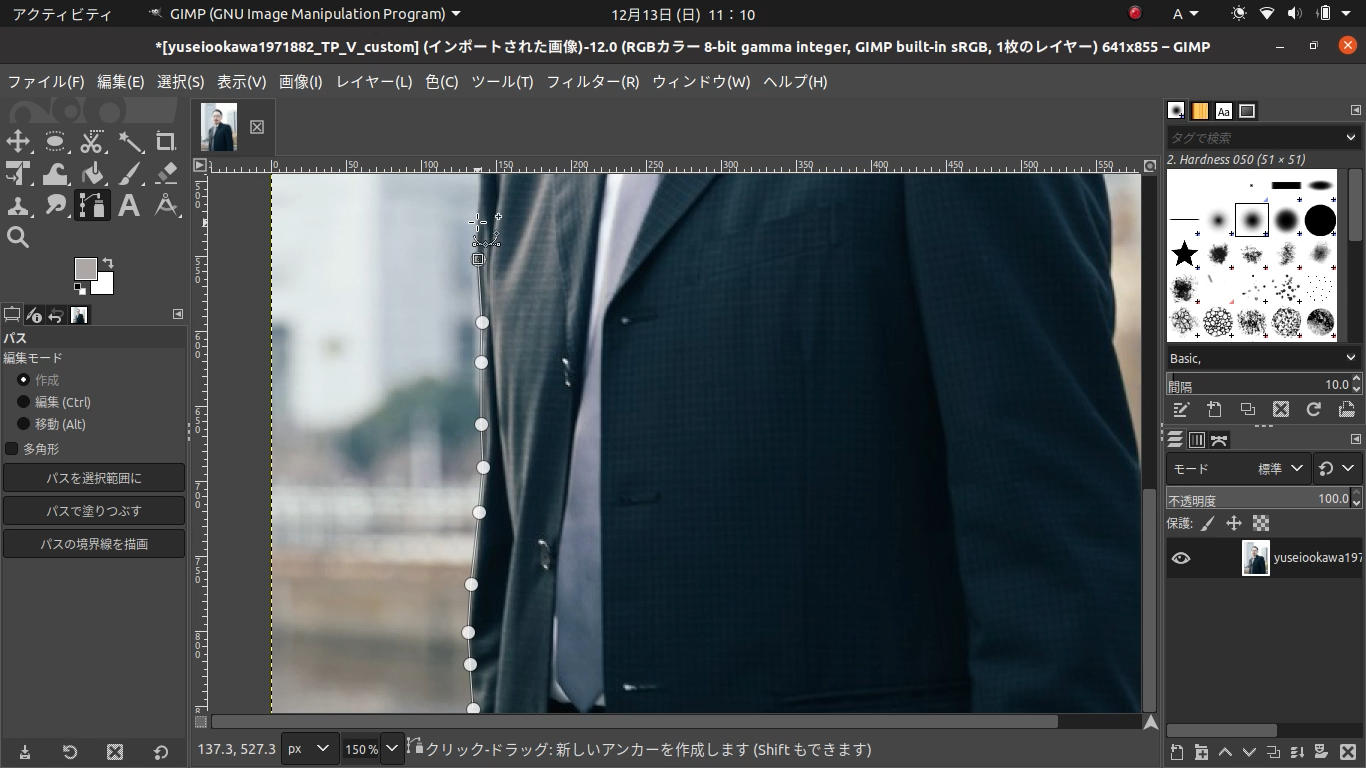Open the px unit dropdown

(308, 748)
